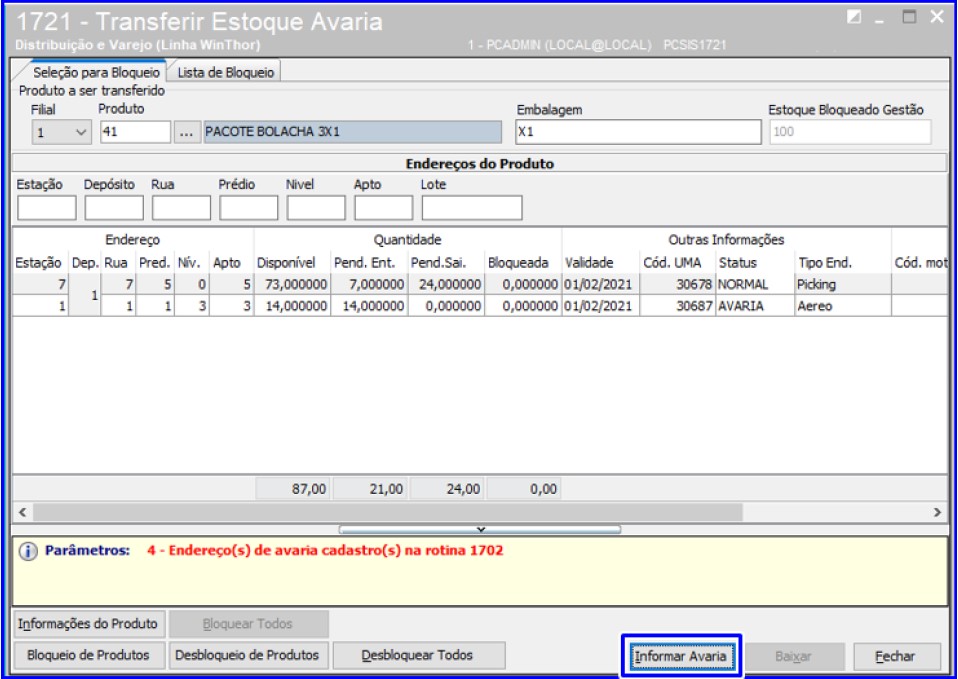Focus the Prédio filter field
The height and width of the screenshot is (679, 958).
click(x=249, y=208)
